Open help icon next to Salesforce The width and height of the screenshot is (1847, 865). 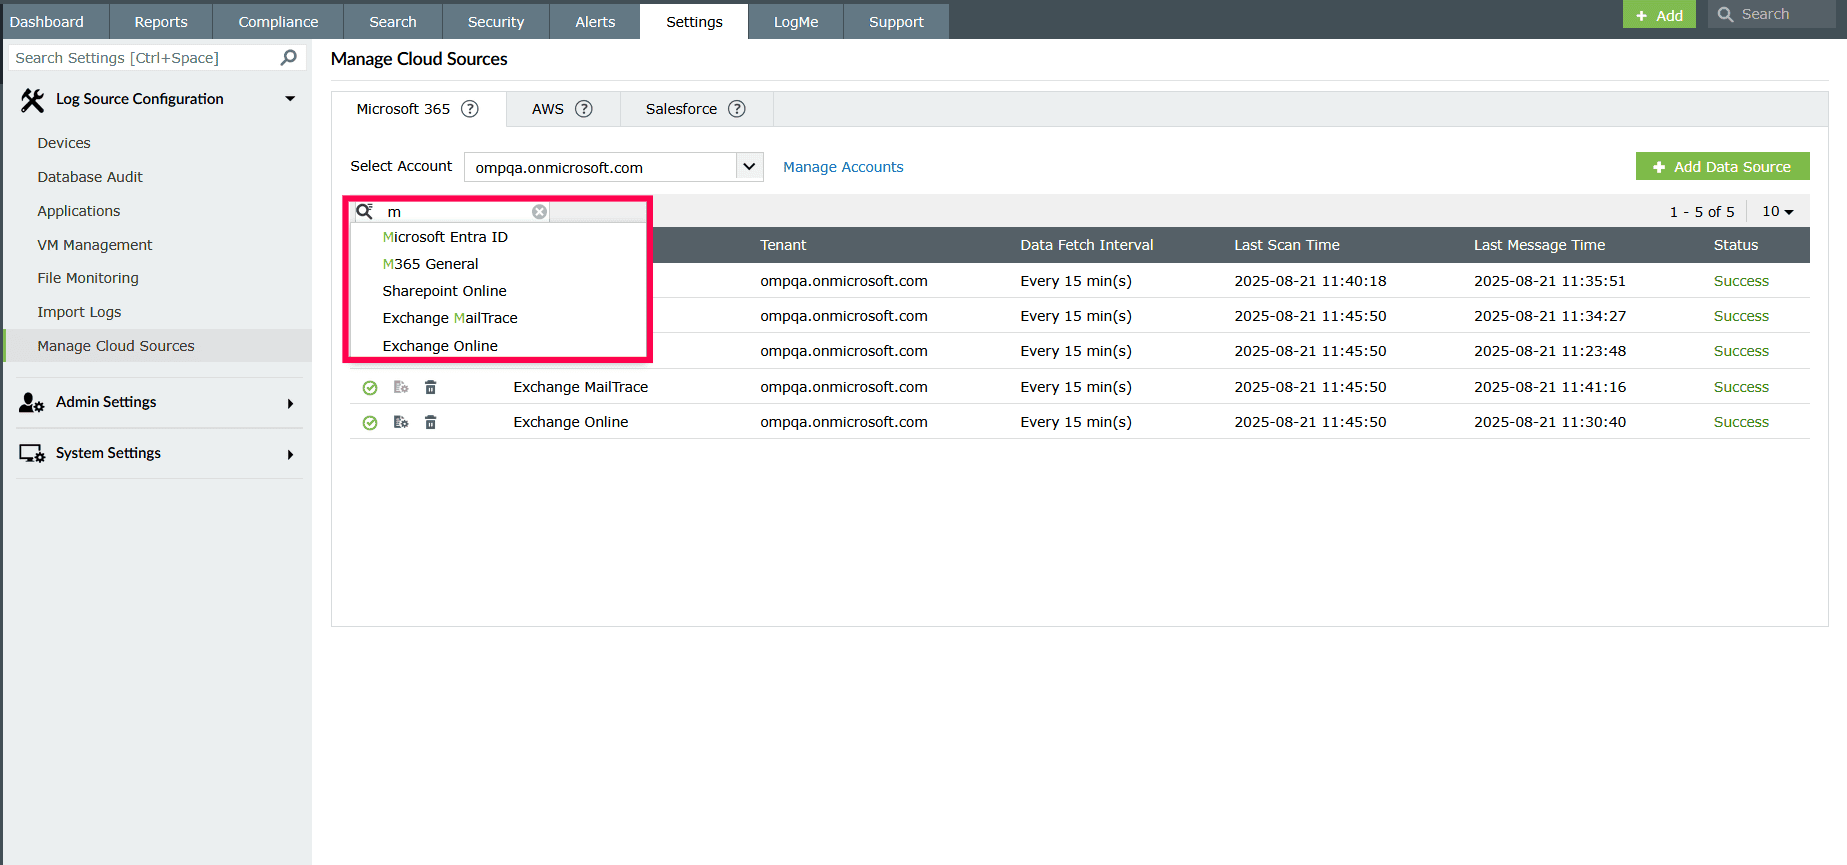click(737, 109)
